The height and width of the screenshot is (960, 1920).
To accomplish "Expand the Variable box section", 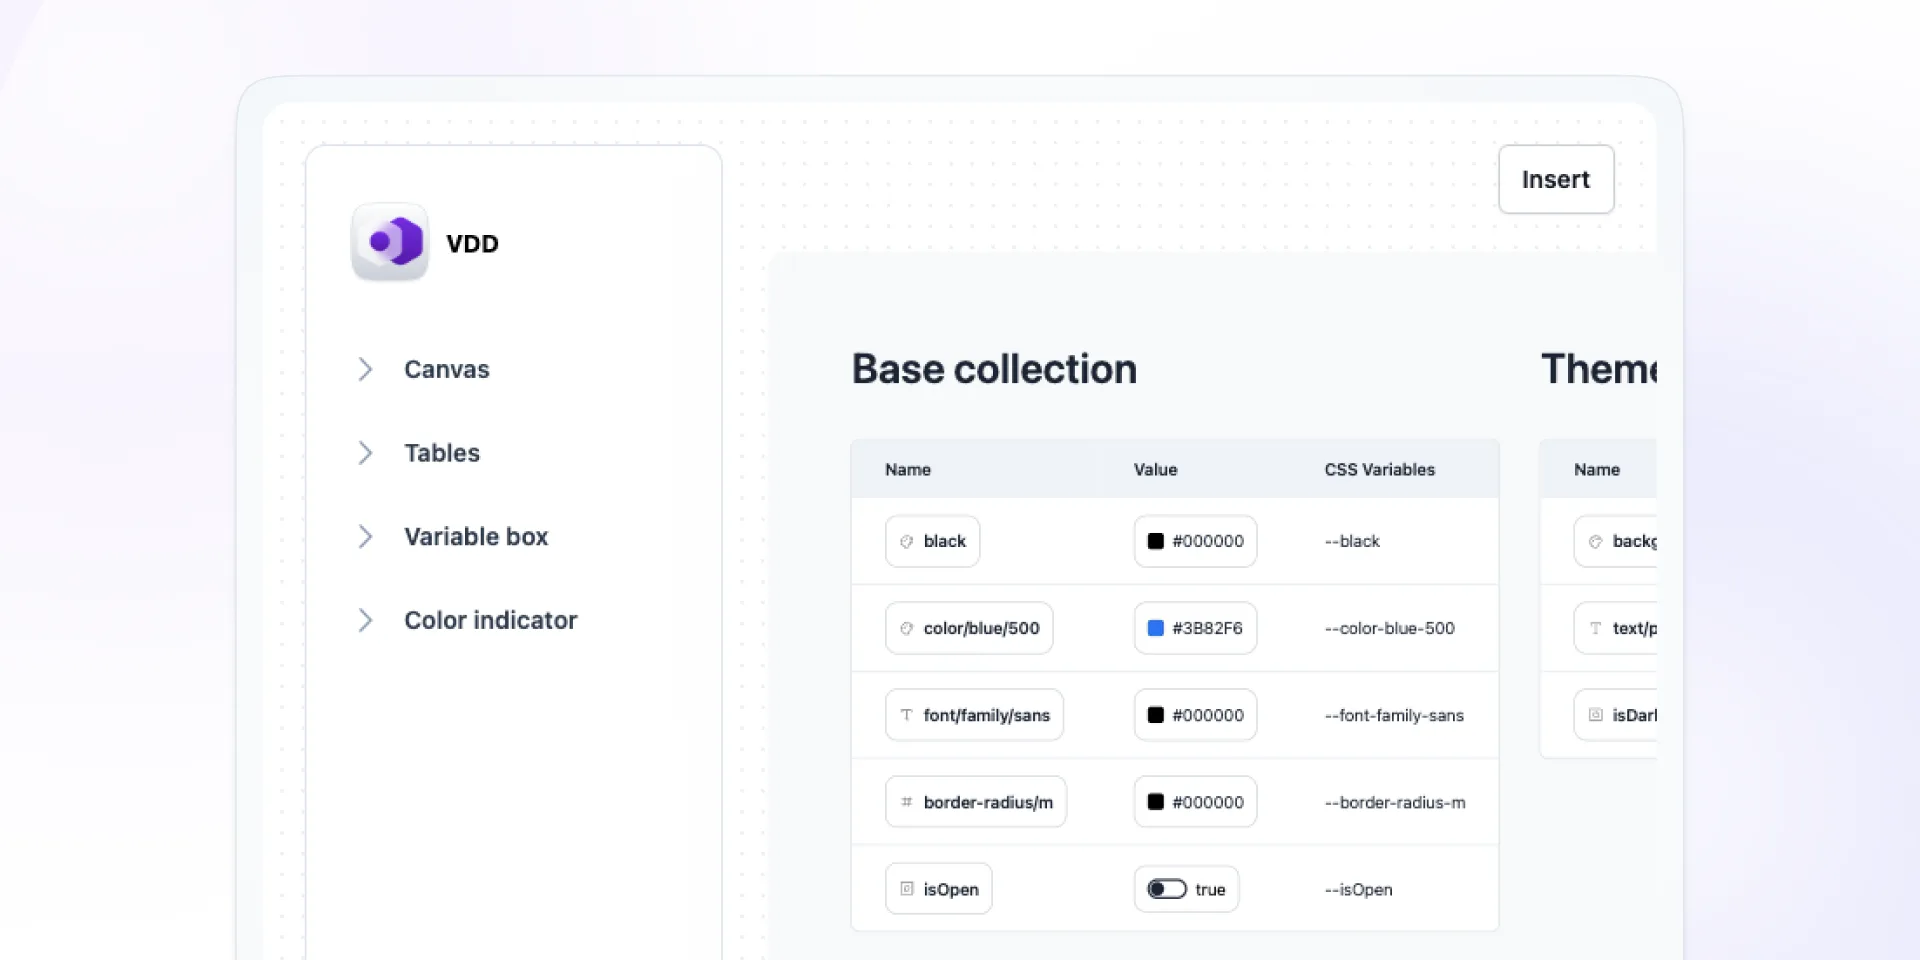I will pos(366,536).
